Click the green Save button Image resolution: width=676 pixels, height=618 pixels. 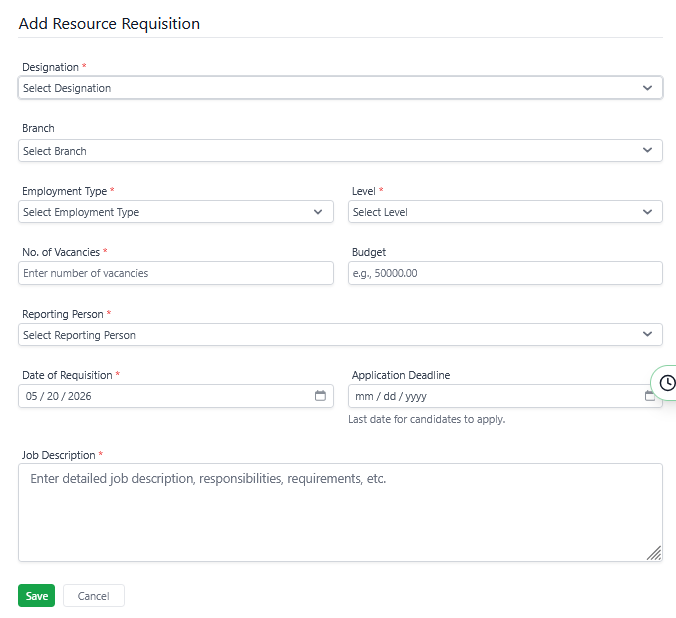click(x=37, y=596)
